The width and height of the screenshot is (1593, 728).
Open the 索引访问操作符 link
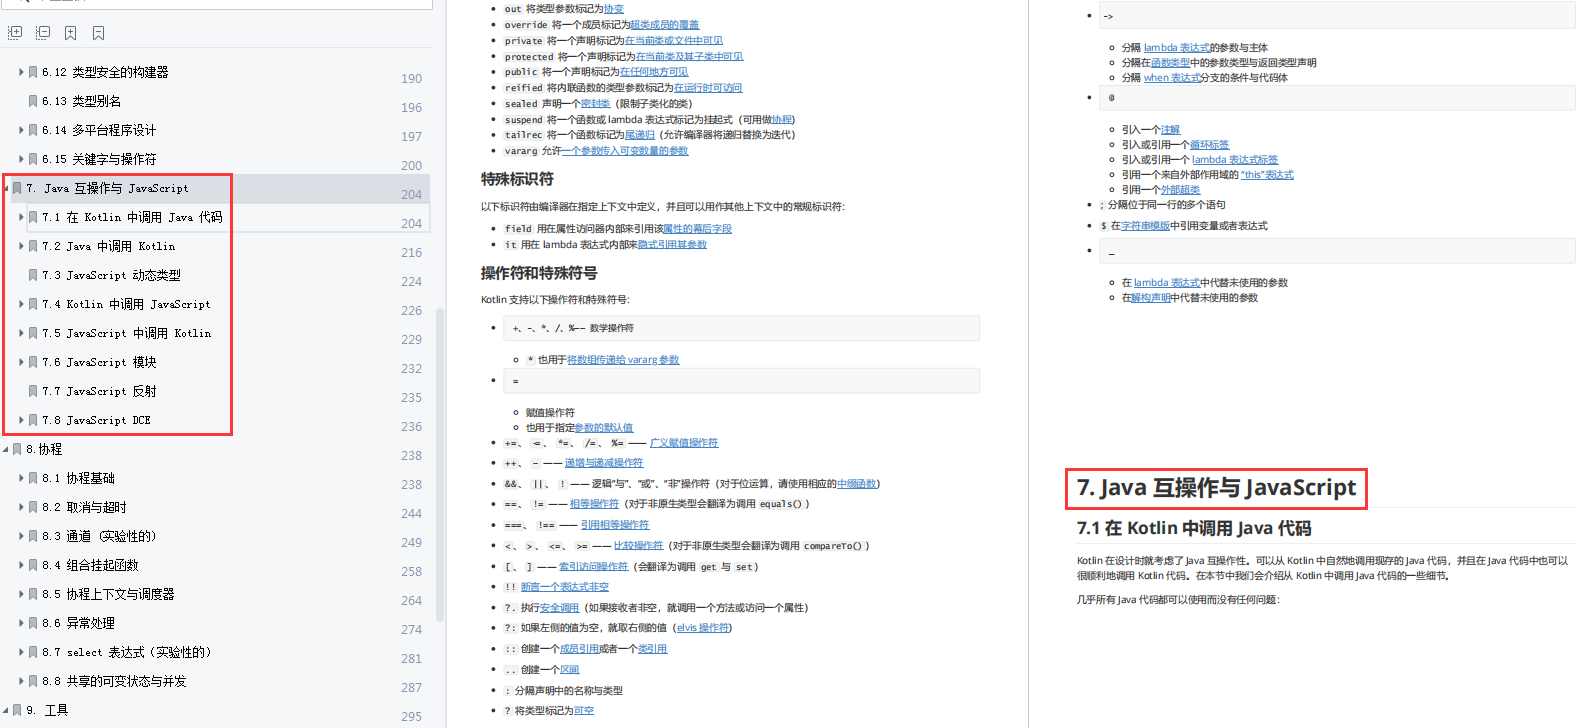point(593,567)
